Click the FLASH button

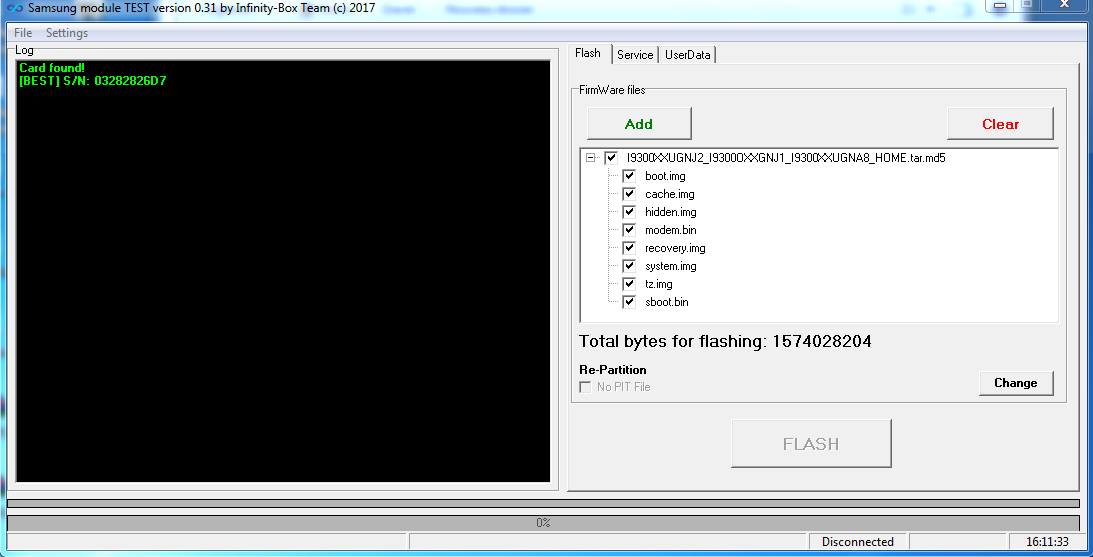pyautogui.click(x=811, y=443)
